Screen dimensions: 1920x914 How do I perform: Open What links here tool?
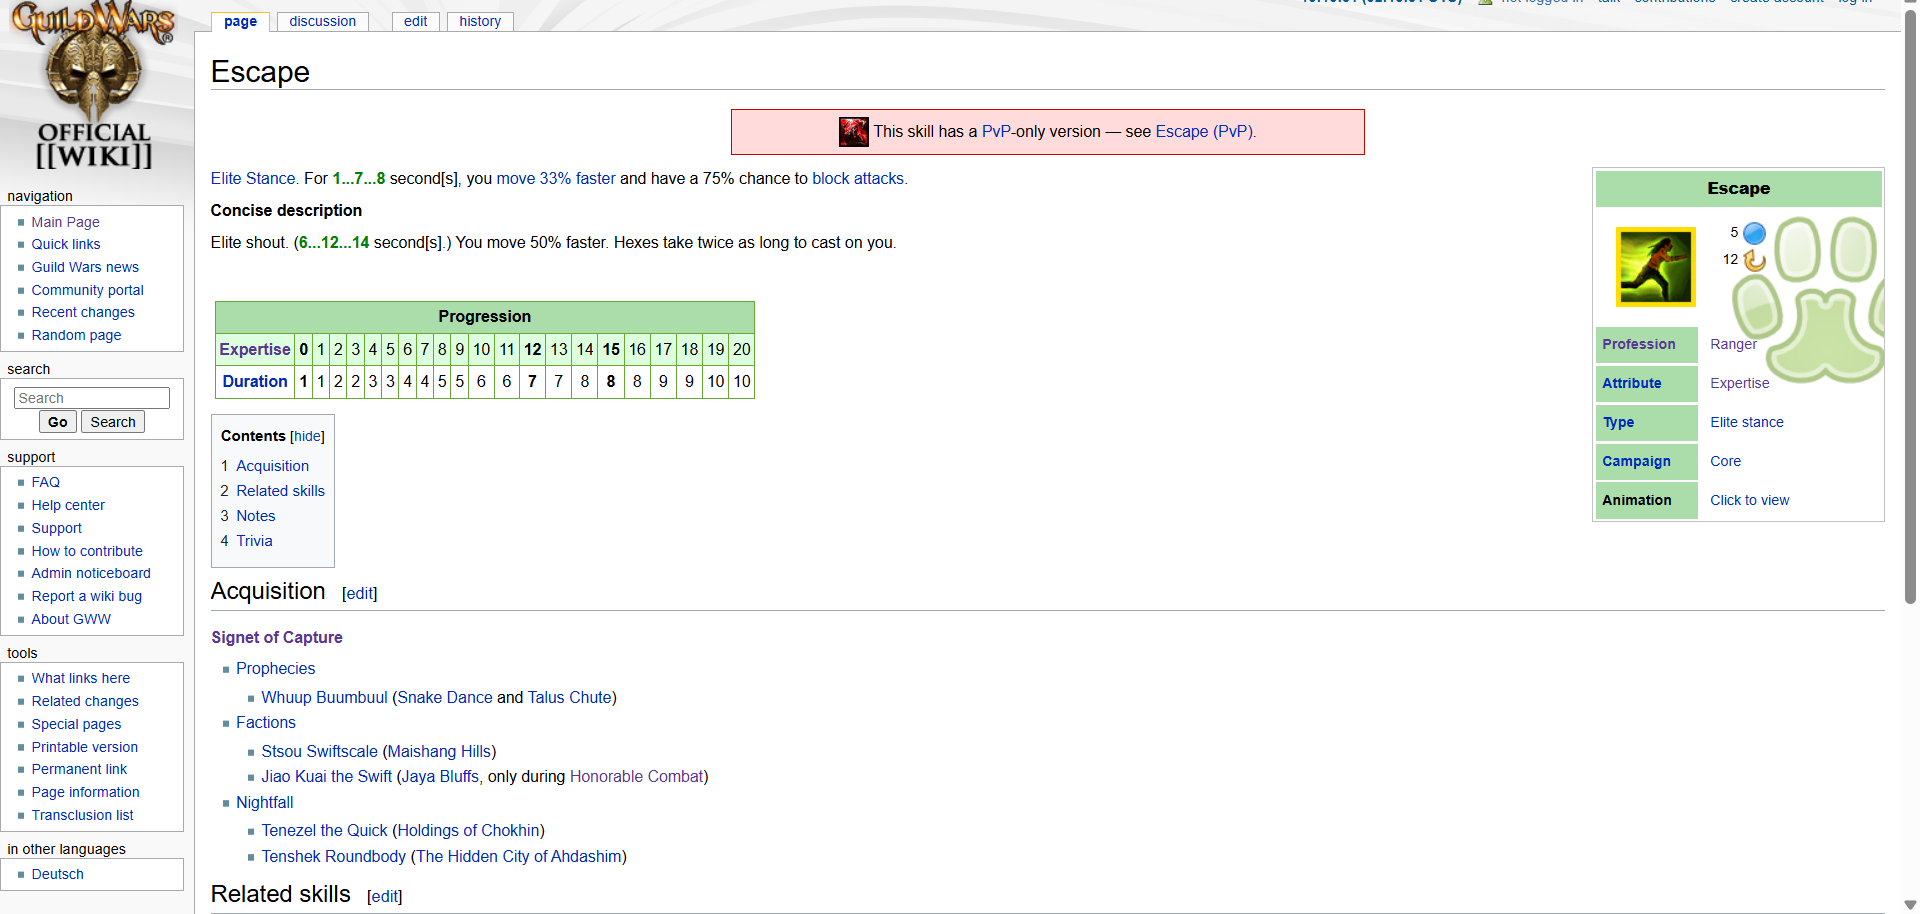pyautogui.click(x=80, y=678)
